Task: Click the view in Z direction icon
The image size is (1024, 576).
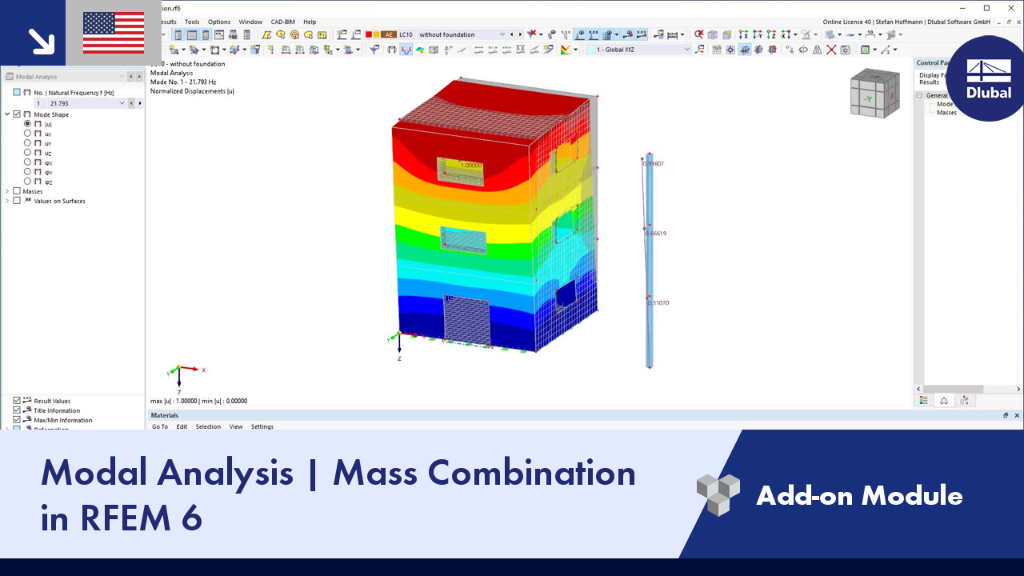Action: [771, 35]
